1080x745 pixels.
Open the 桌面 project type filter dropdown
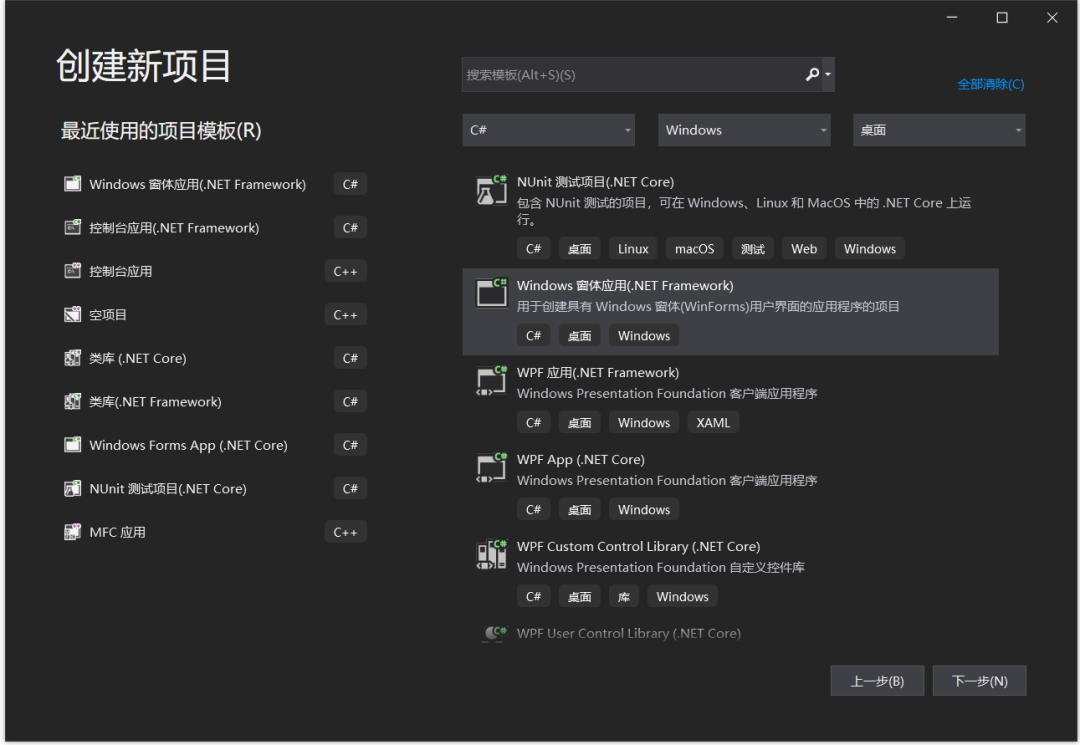tap(939, 130)
